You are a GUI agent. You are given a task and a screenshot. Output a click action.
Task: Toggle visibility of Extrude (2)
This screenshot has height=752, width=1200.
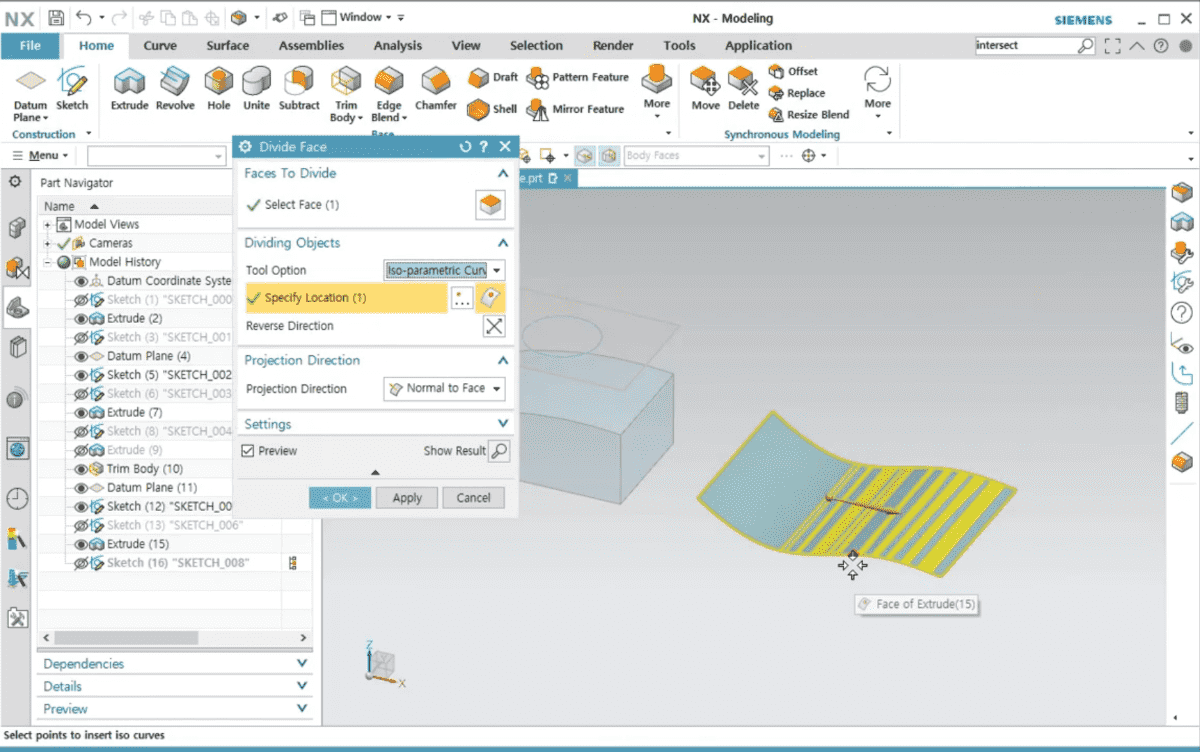pyautogui.click(x=81, y=318)
